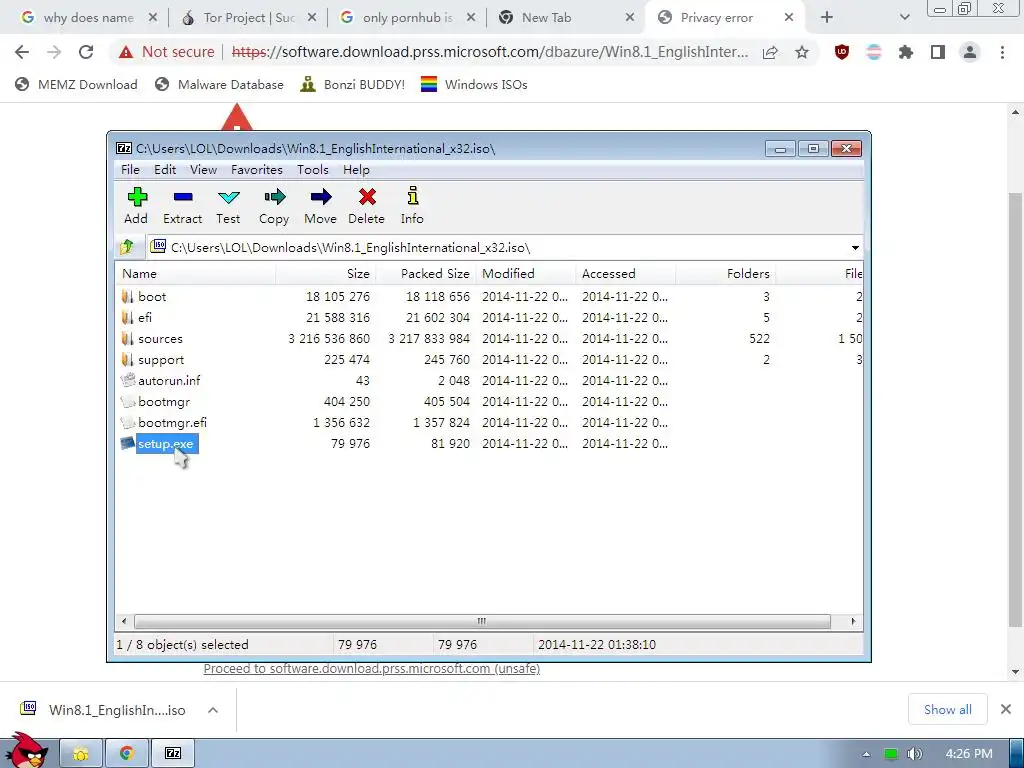
Task: Sort by the Modified column header
Action: pos(526,274)
